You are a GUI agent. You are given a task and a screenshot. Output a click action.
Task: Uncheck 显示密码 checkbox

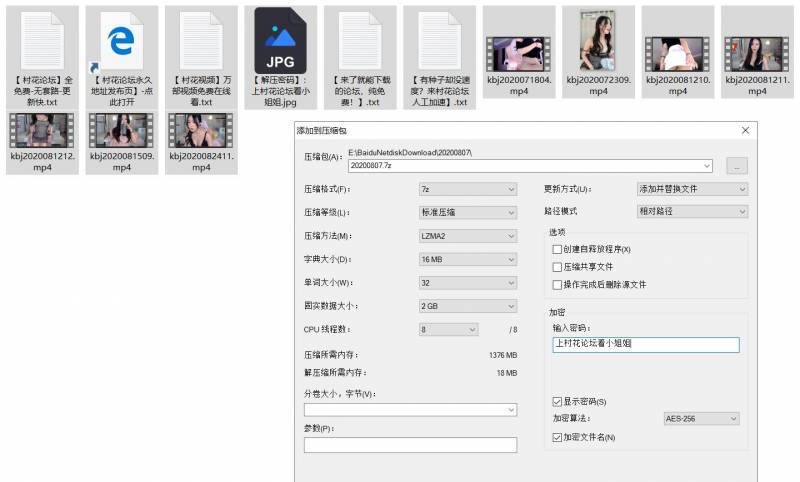point(557,402)
